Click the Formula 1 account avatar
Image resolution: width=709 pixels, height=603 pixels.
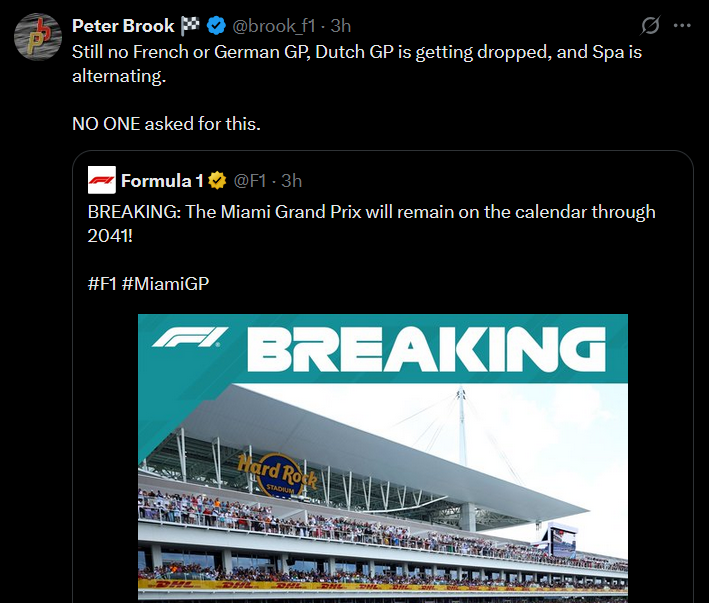[101, 181]
